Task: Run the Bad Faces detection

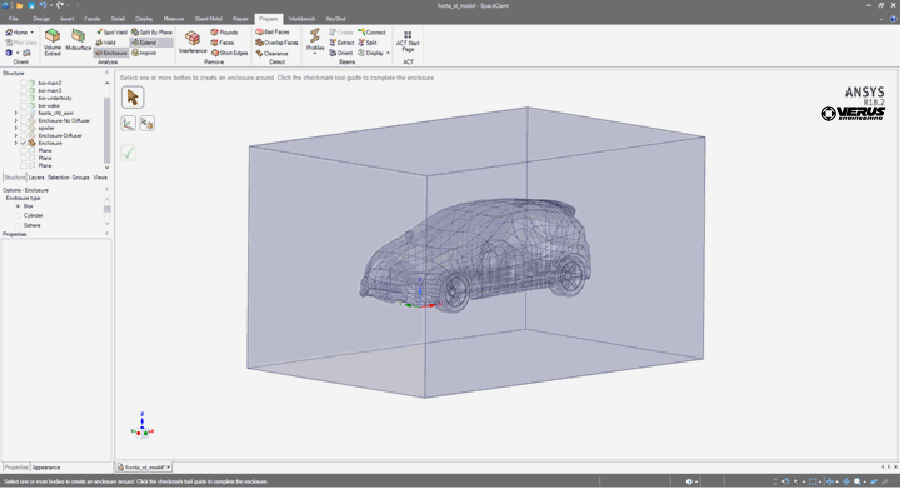Action: pos(273,32)
